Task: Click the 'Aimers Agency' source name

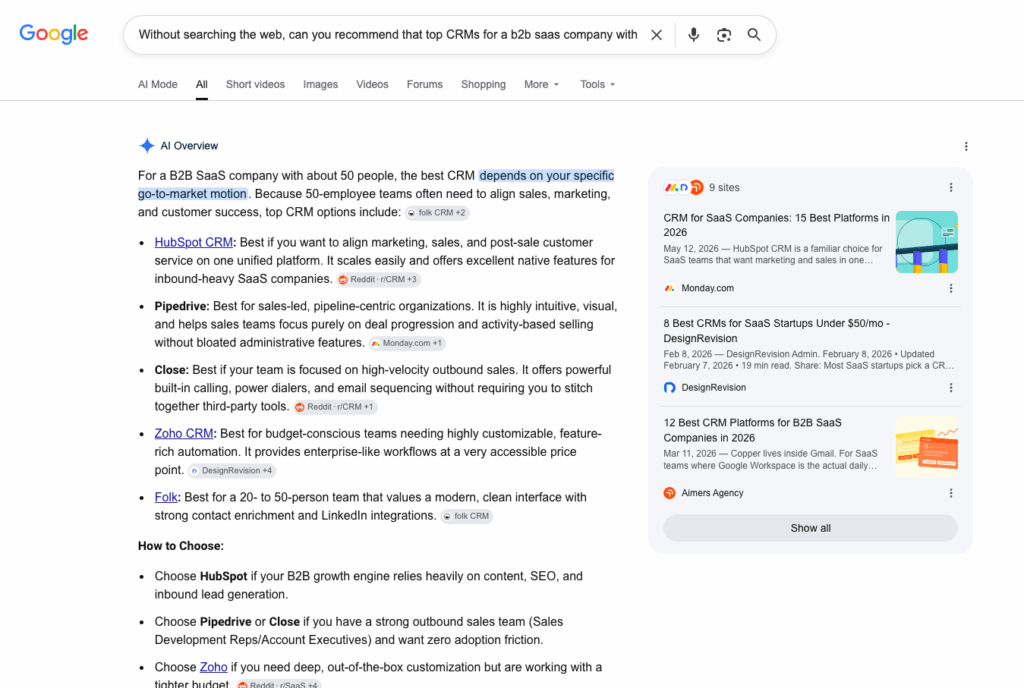Action: (712, 493)
